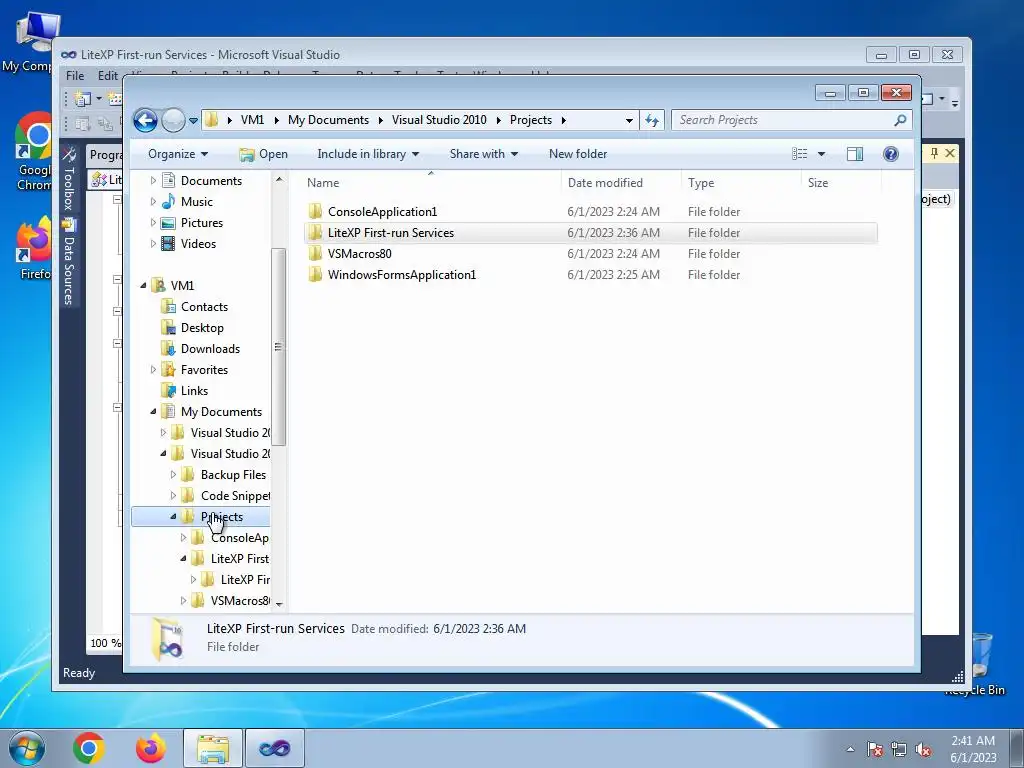Click the navigation pane scrollbar thumb

point(278,346)
